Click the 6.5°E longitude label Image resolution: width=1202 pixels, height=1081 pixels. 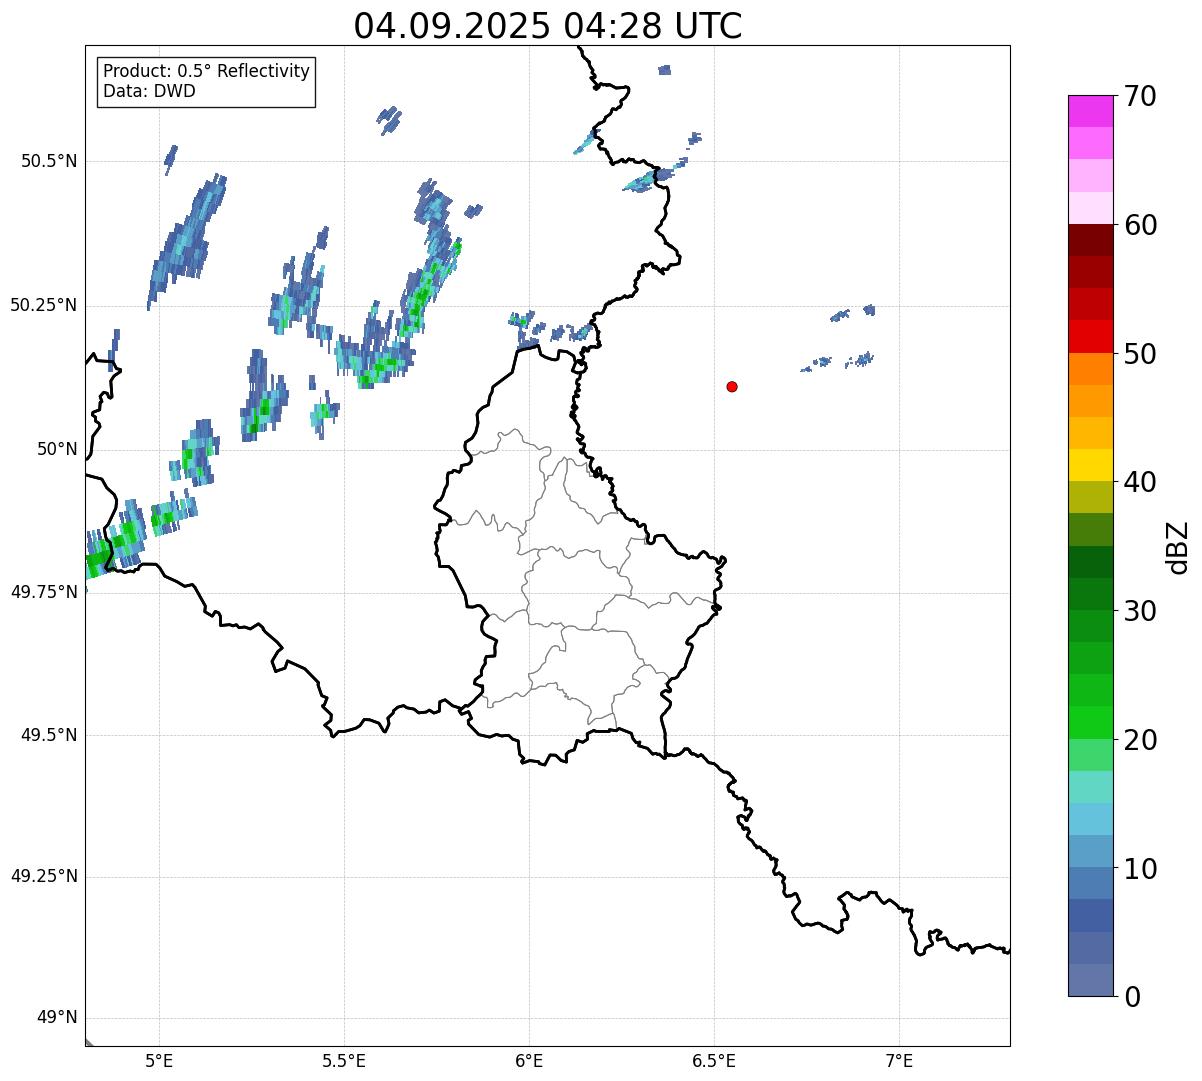tap(714, 1060)
